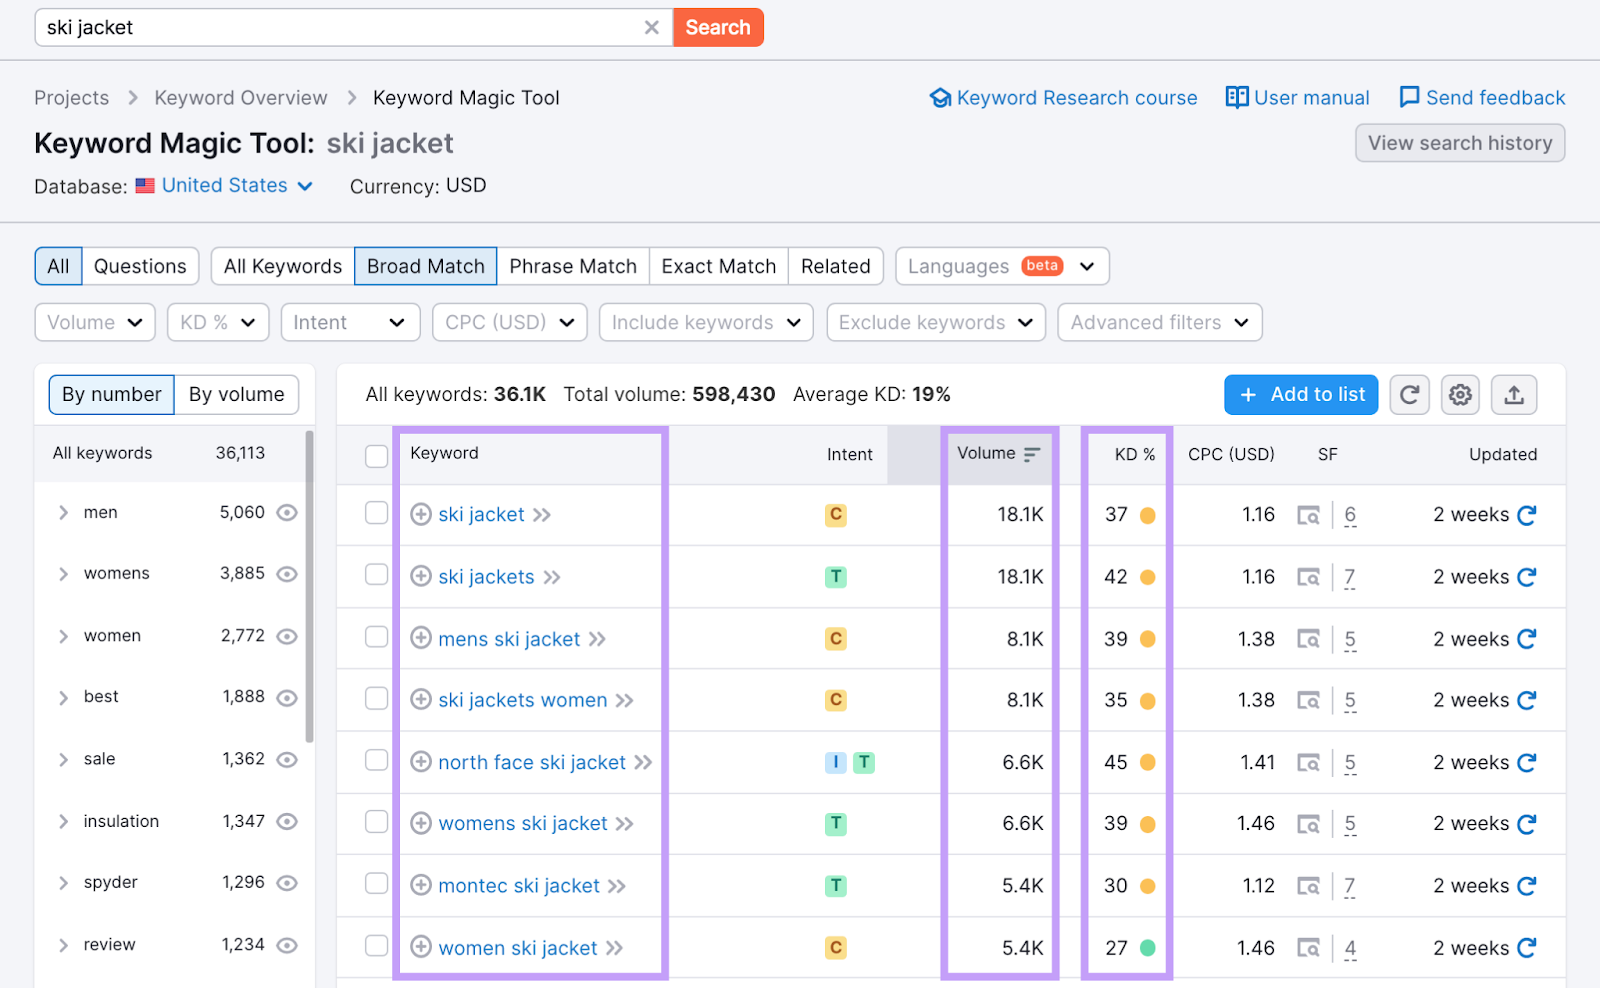Image resolution: width=1600 pixels, height=988 pixels.
Task: Click the sort icon in the Volume column
Action: [x=1030, y=453]
